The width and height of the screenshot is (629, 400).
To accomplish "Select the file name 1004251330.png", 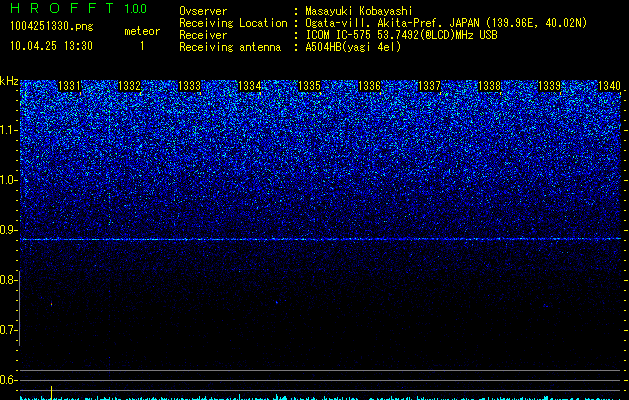I will [52, 26].
